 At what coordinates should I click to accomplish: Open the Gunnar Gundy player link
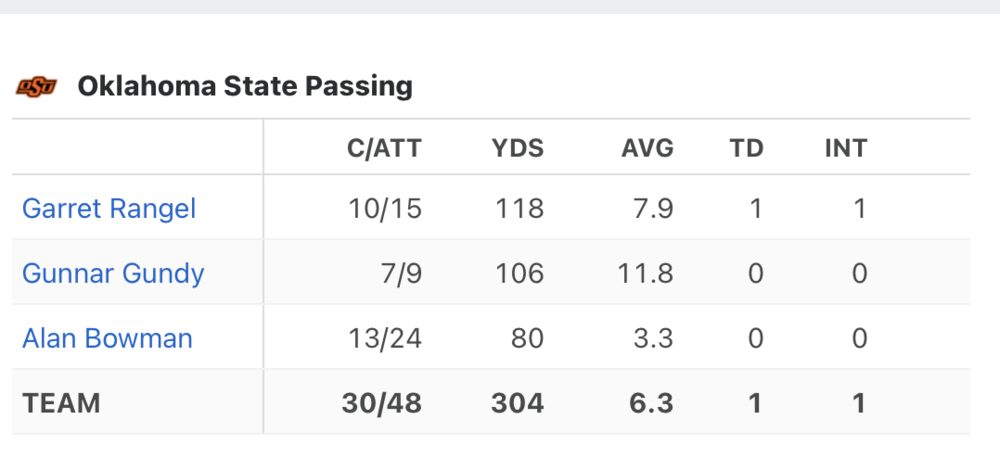click(x=113, y=274)
